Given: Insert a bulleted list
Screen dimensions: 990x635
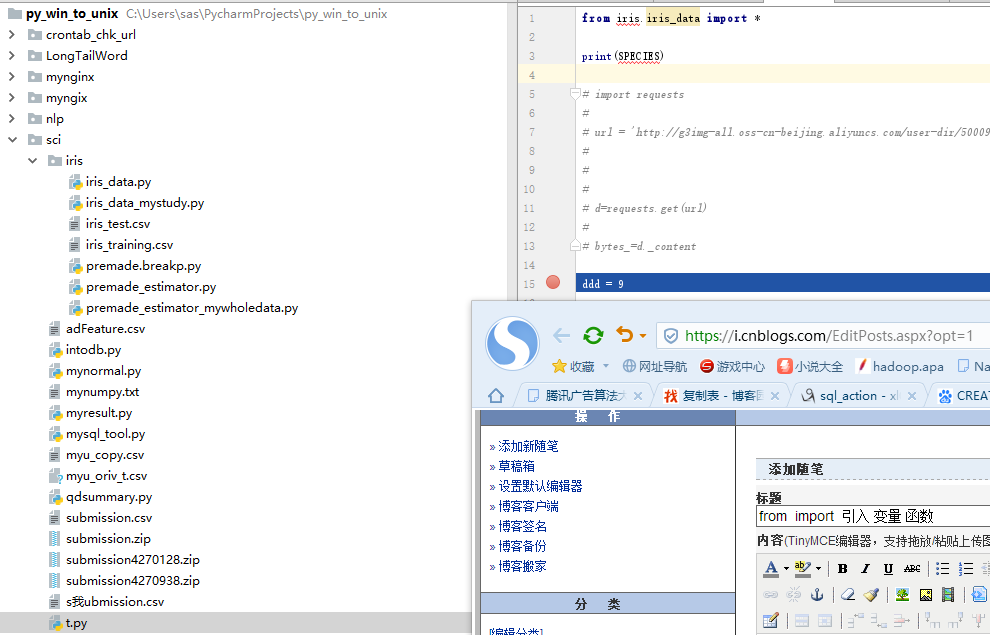Looking at the screenshot, I should (x=942, y=569).
